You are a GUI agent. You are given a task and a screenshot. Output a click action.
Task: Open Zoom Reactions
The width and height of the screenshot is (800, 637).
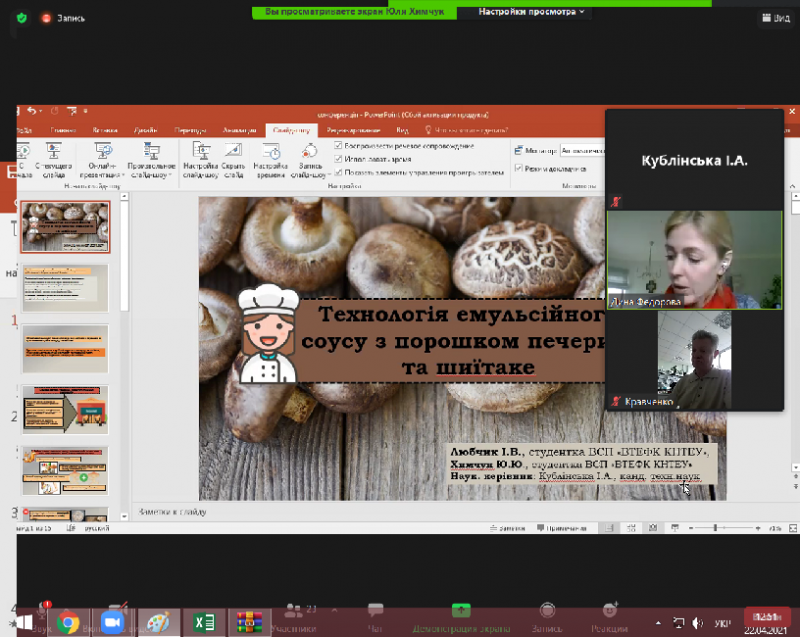609,617
